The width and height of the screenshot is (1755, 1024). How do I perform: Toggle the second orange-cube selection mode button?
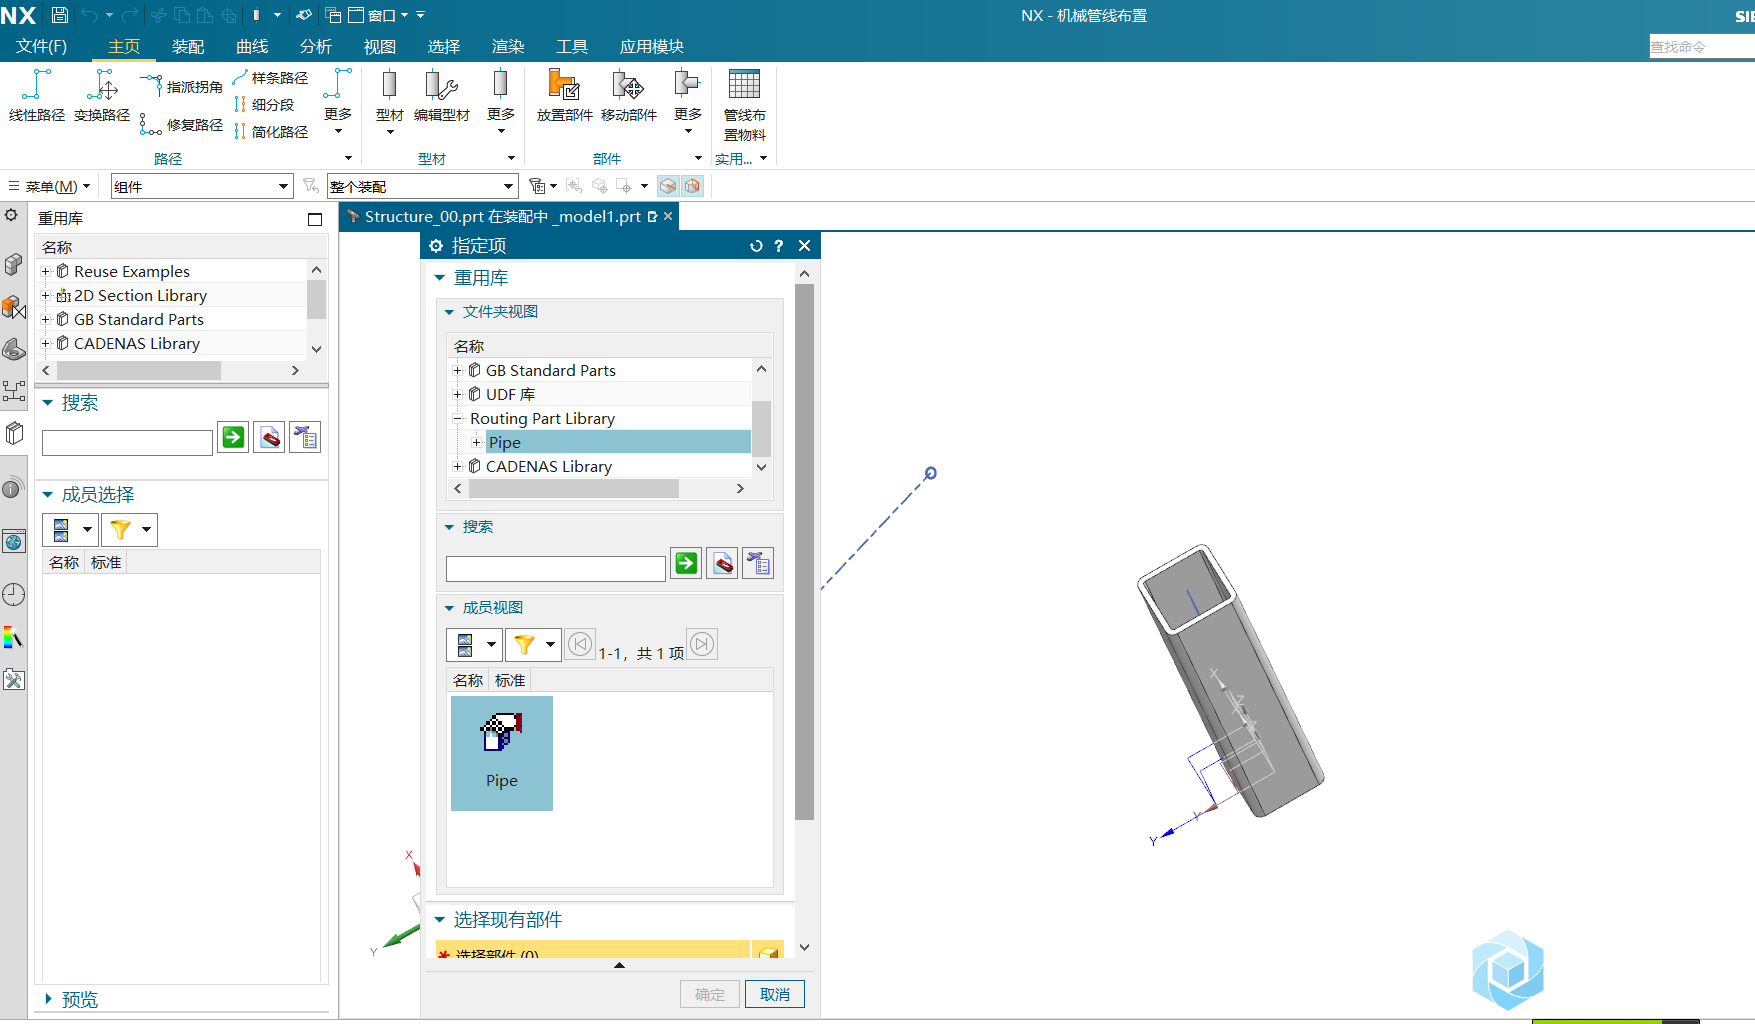692,186
